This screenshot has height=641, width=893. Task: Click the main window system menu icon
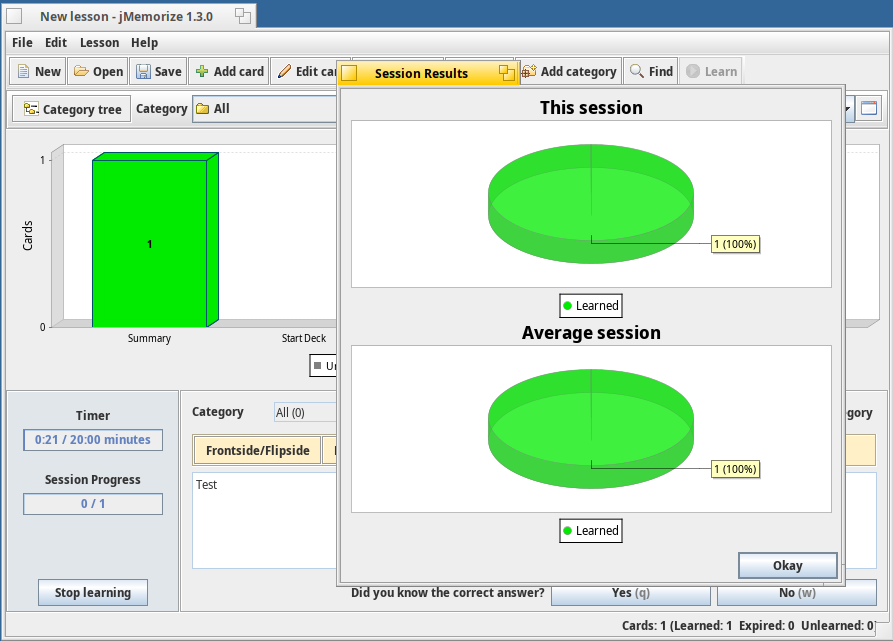tap(14, 16)
